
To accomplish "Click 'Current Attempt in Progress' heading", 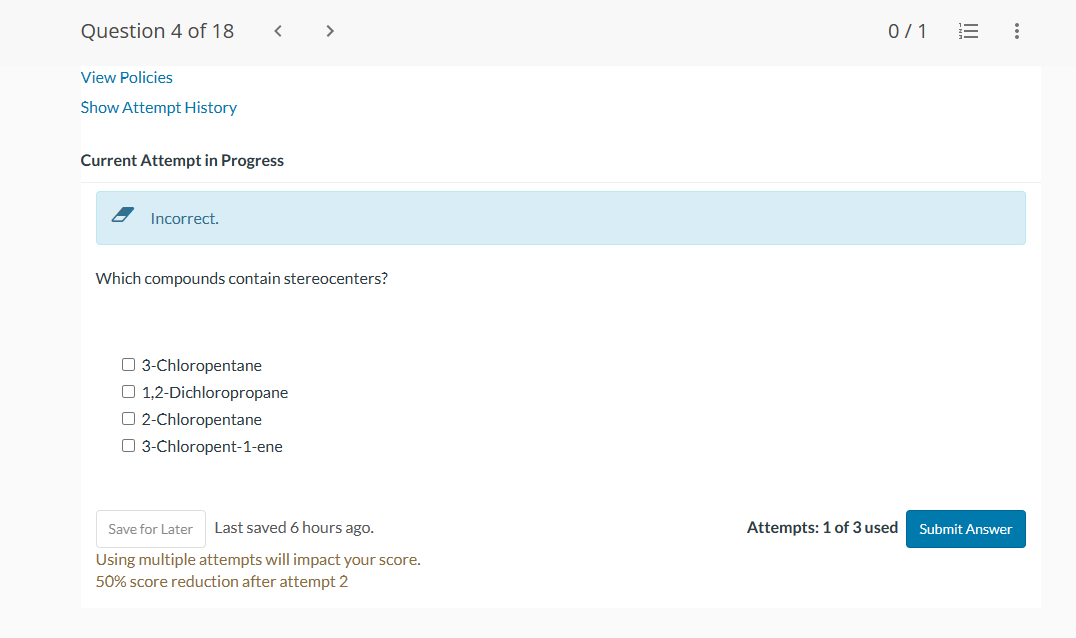I will pyautogui.click(x=183, y=161).
